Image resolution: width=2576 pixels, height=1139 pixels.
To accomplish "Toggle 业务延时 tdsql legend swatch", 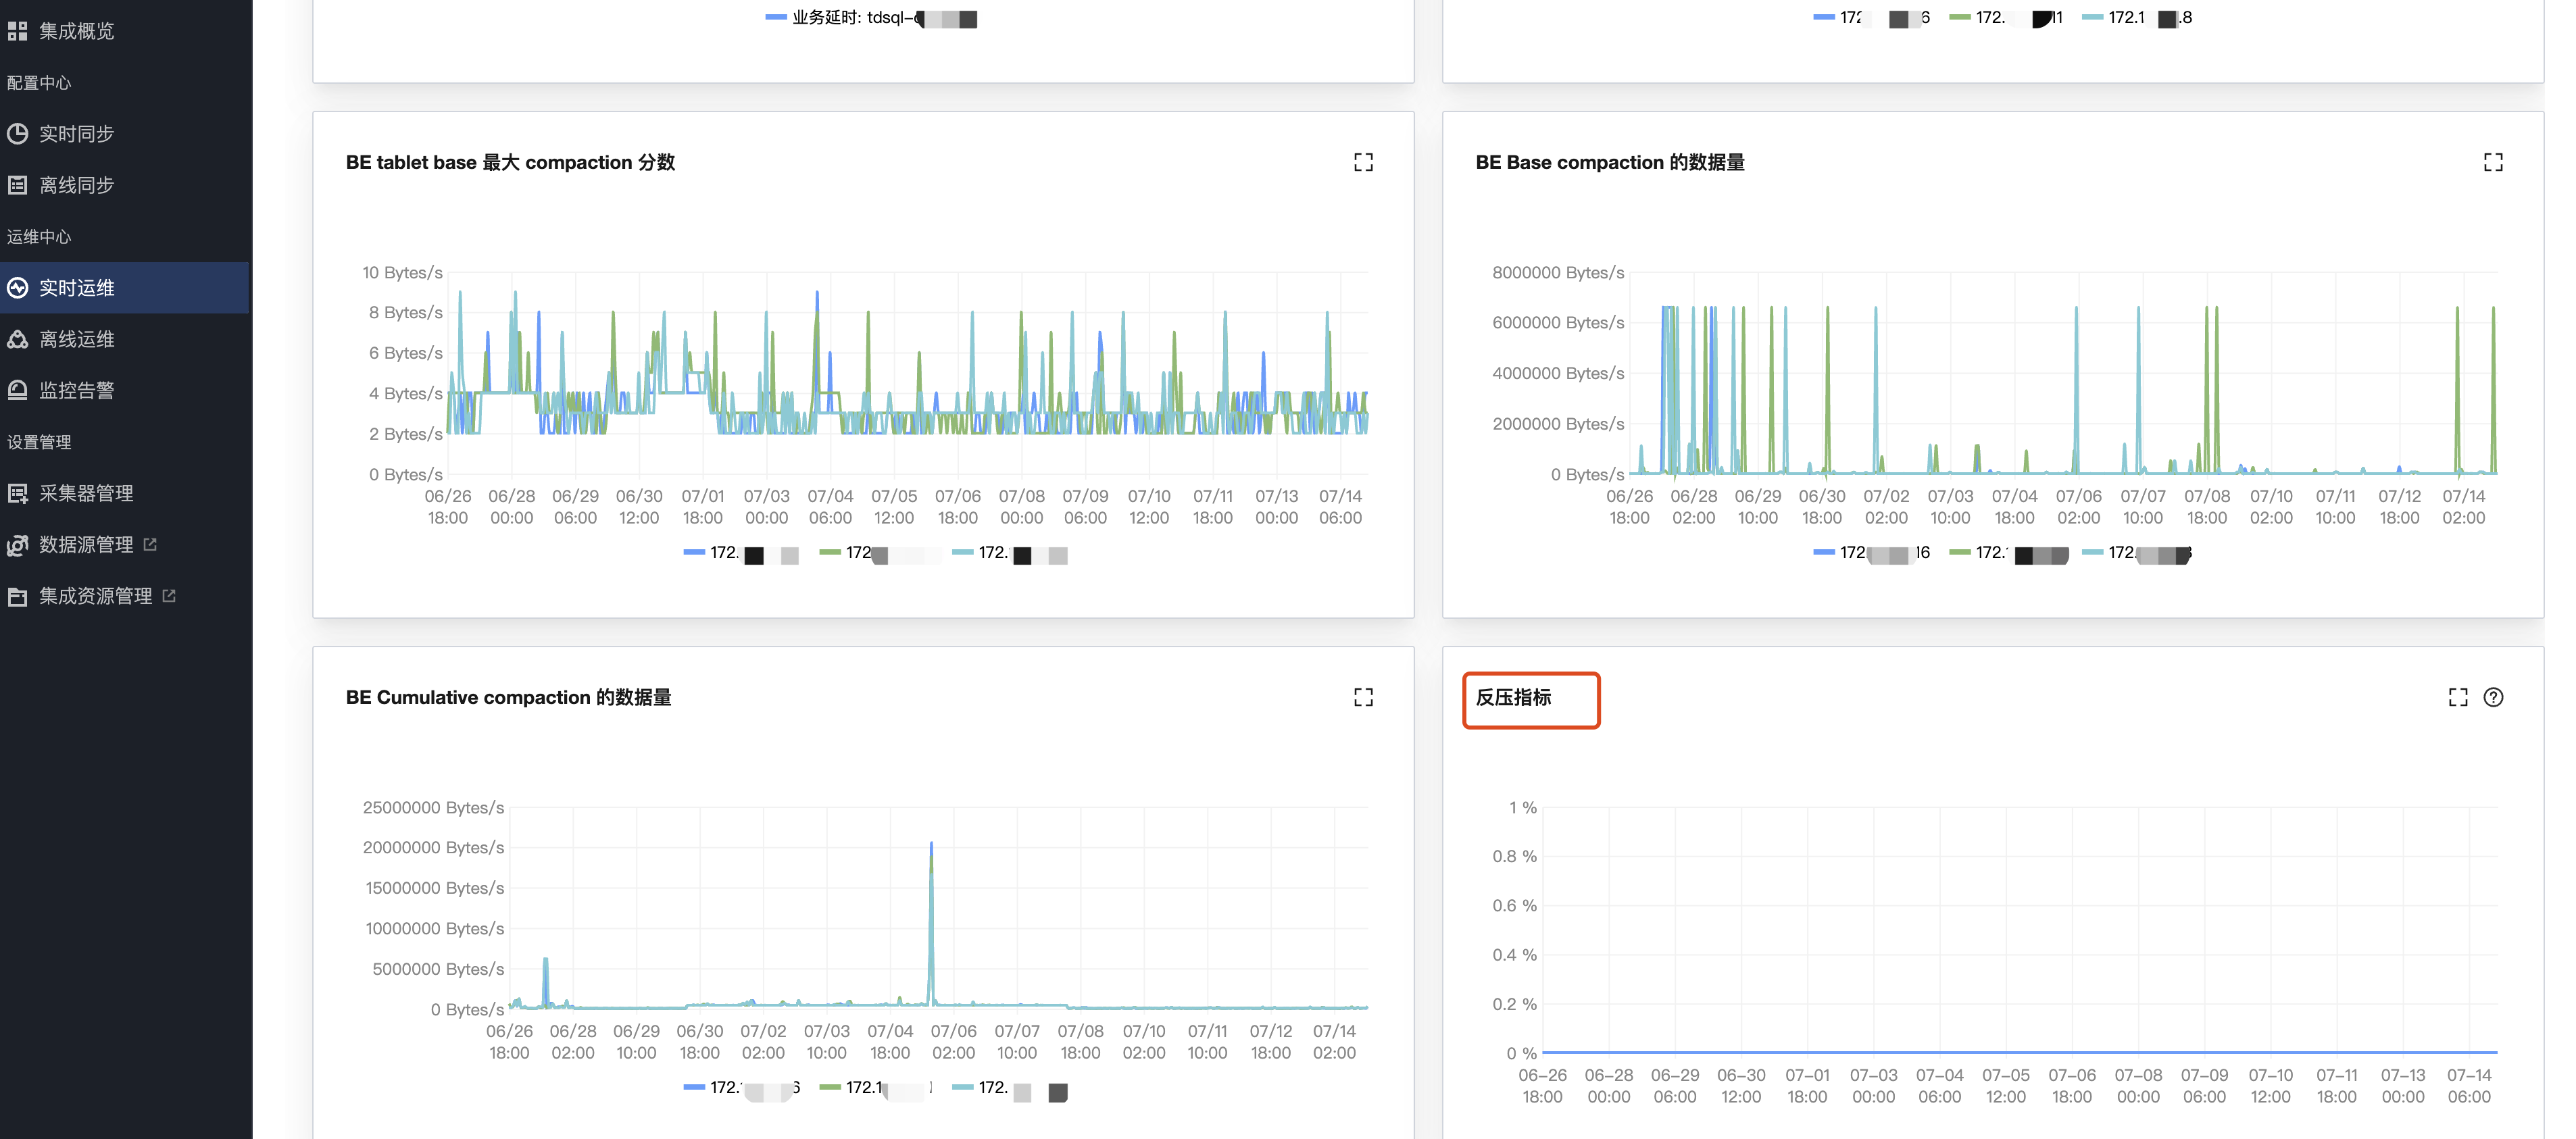I will click(776, 18).
